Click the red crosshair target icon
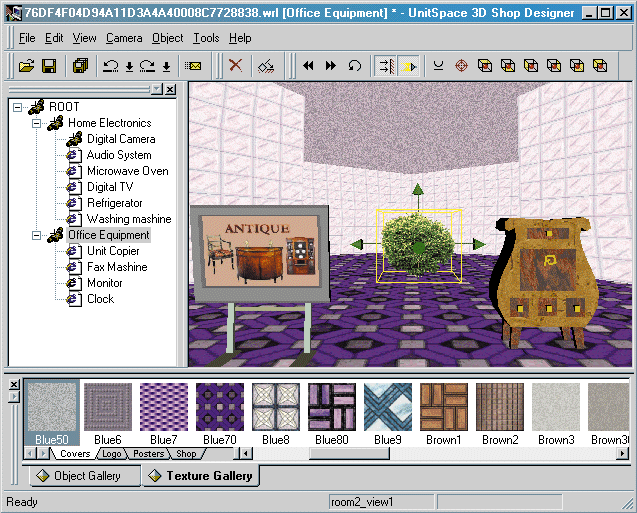Viewport: 637px width, 513px height. tap(461, 66)
